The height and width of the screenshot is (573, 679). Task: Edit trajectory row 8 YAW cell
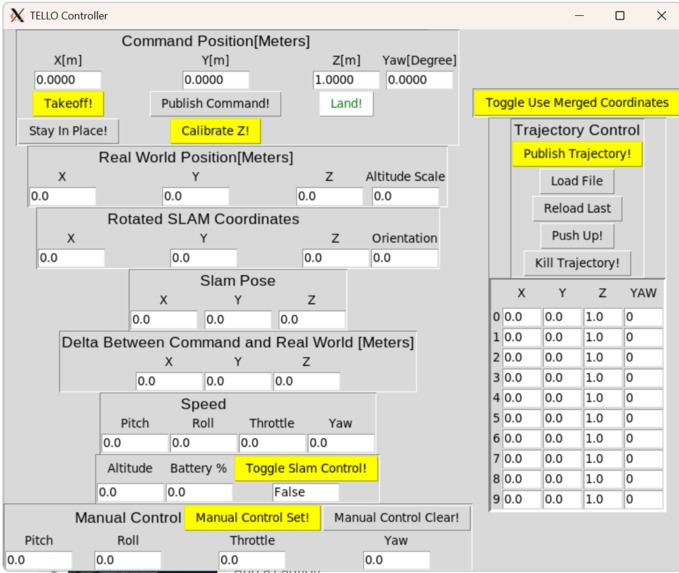coord(643,479)
